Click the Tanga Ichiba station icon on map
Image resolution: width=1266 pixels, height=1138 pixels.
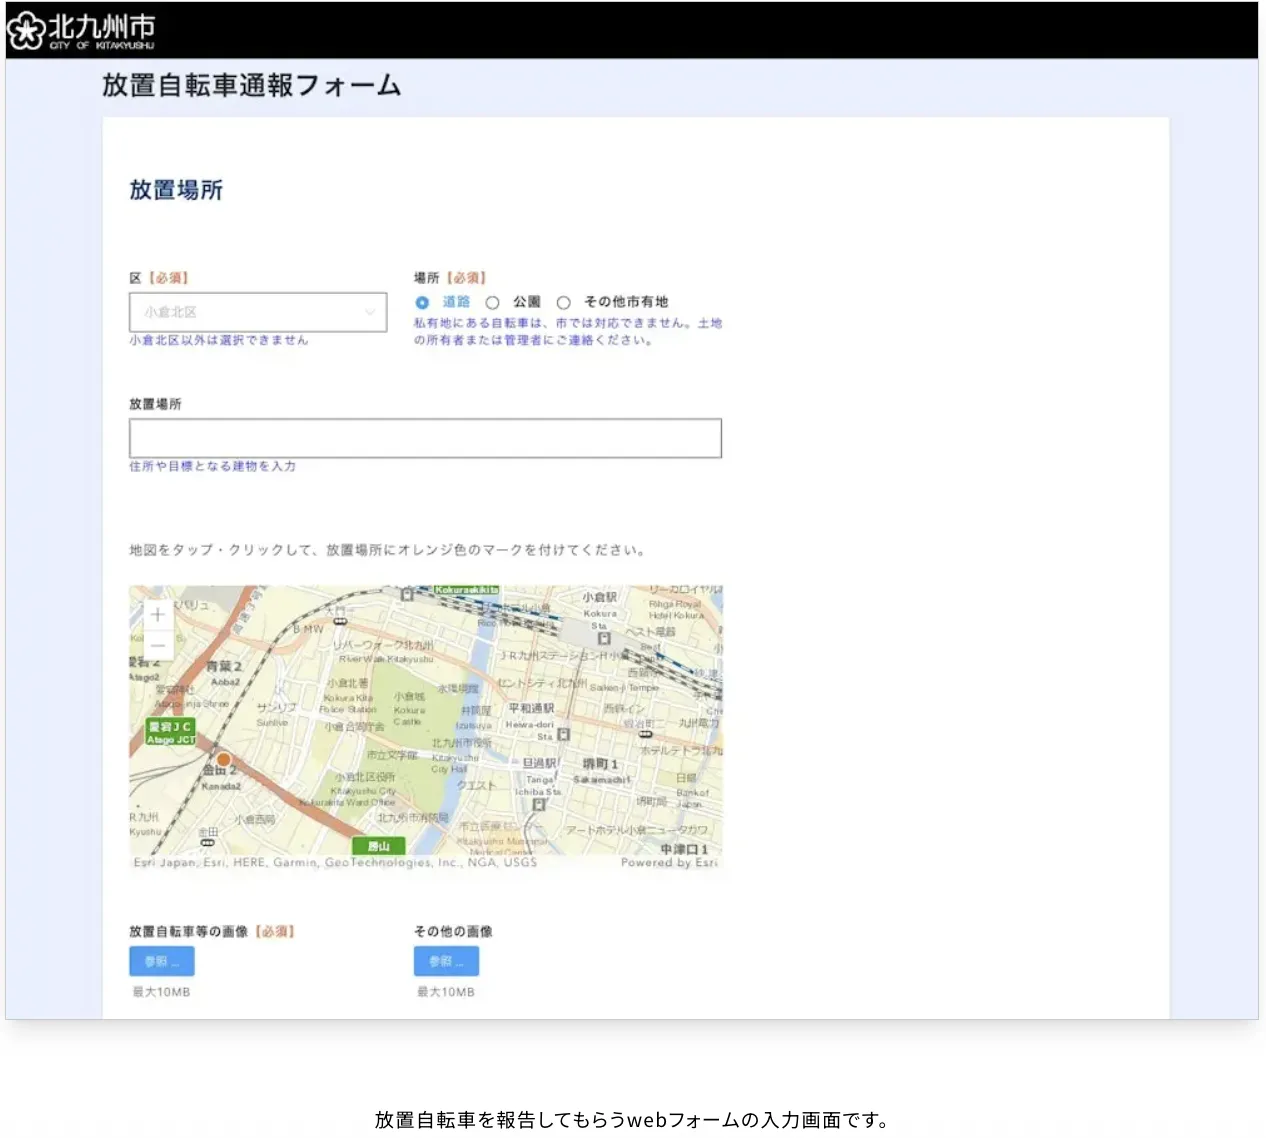point(539,804)
